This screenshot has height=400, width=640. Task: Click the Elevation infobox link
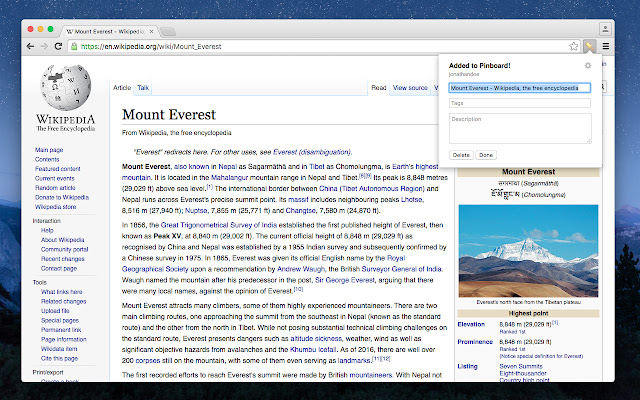(x=471, y=324)
